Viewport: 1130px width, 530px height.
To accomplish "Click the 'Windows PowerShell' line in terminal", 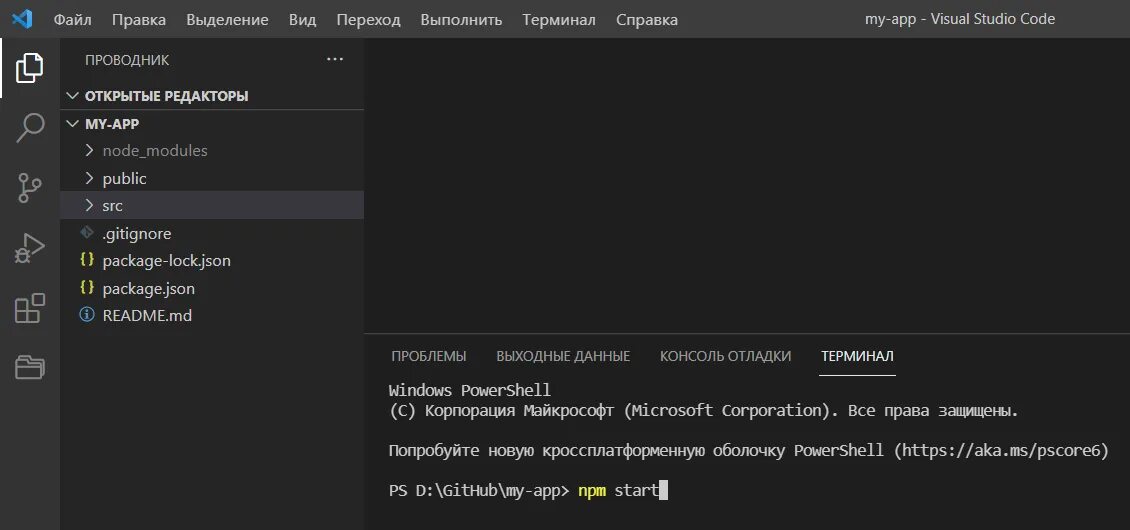I will tap(470, 391).
